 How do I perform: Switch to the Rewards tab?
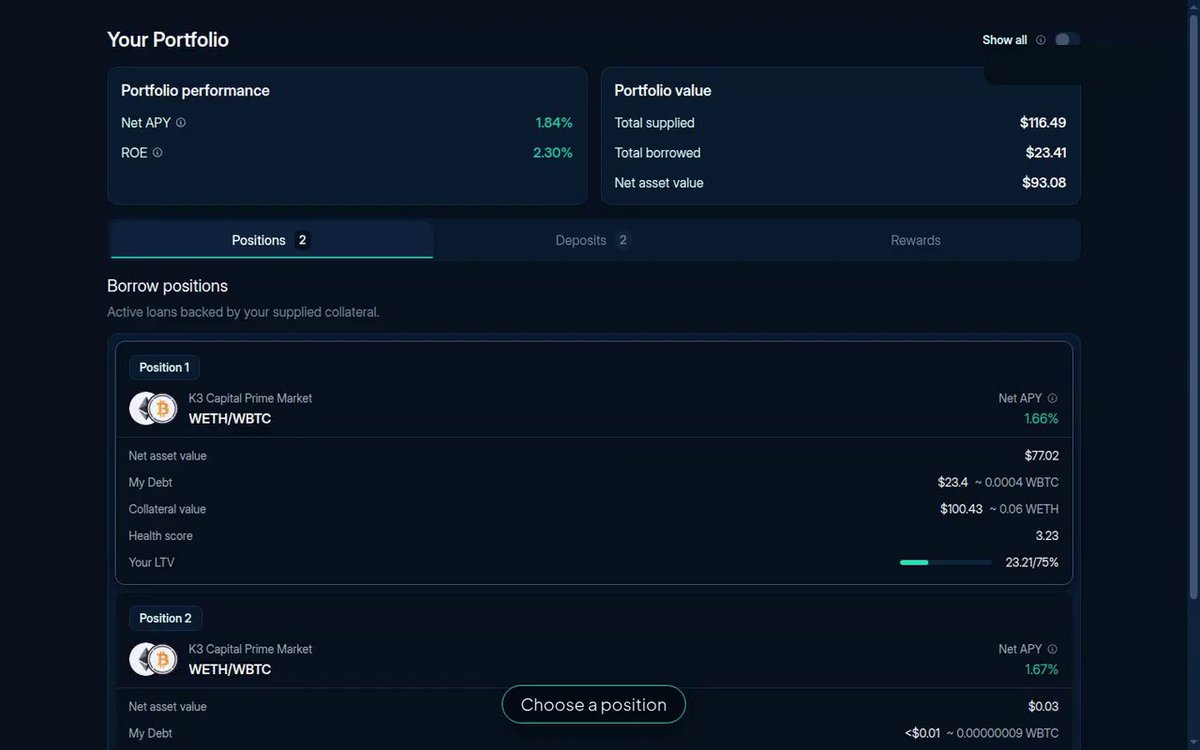click(x=916, y=240)
